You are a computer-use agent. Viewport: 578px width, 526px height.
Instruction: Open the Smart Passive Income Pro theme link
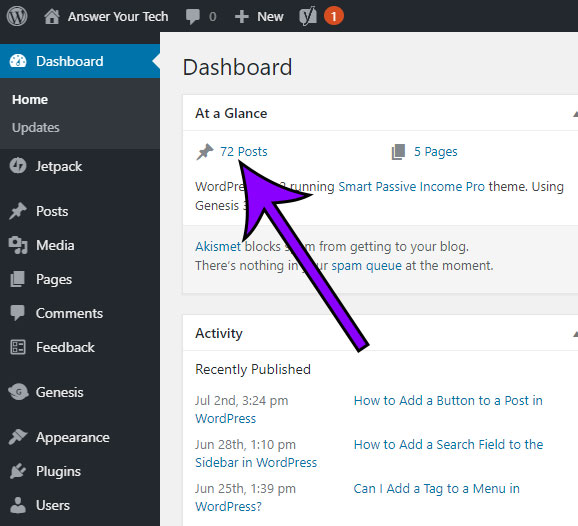(x=411, y=187)
